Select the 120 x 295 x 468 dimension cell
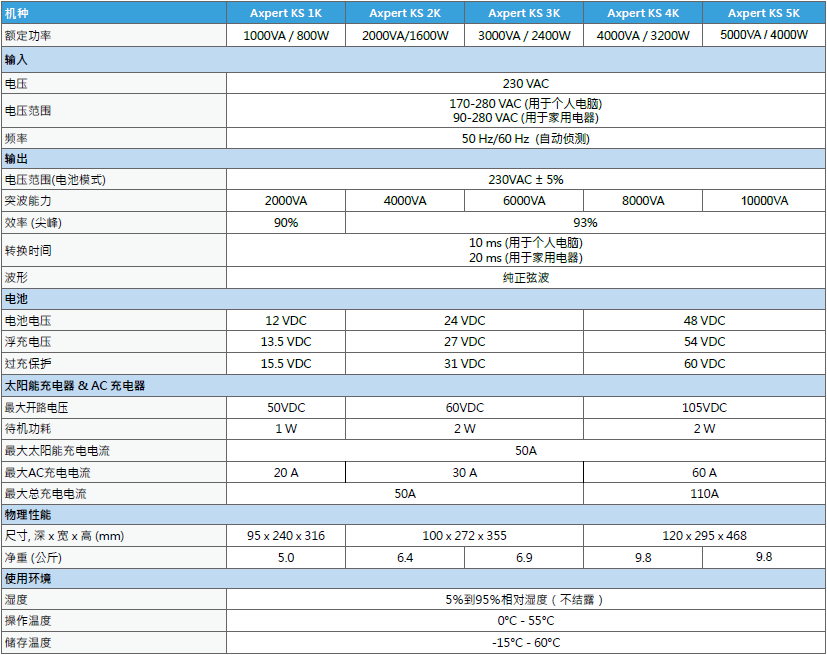 tap(705, 536)
